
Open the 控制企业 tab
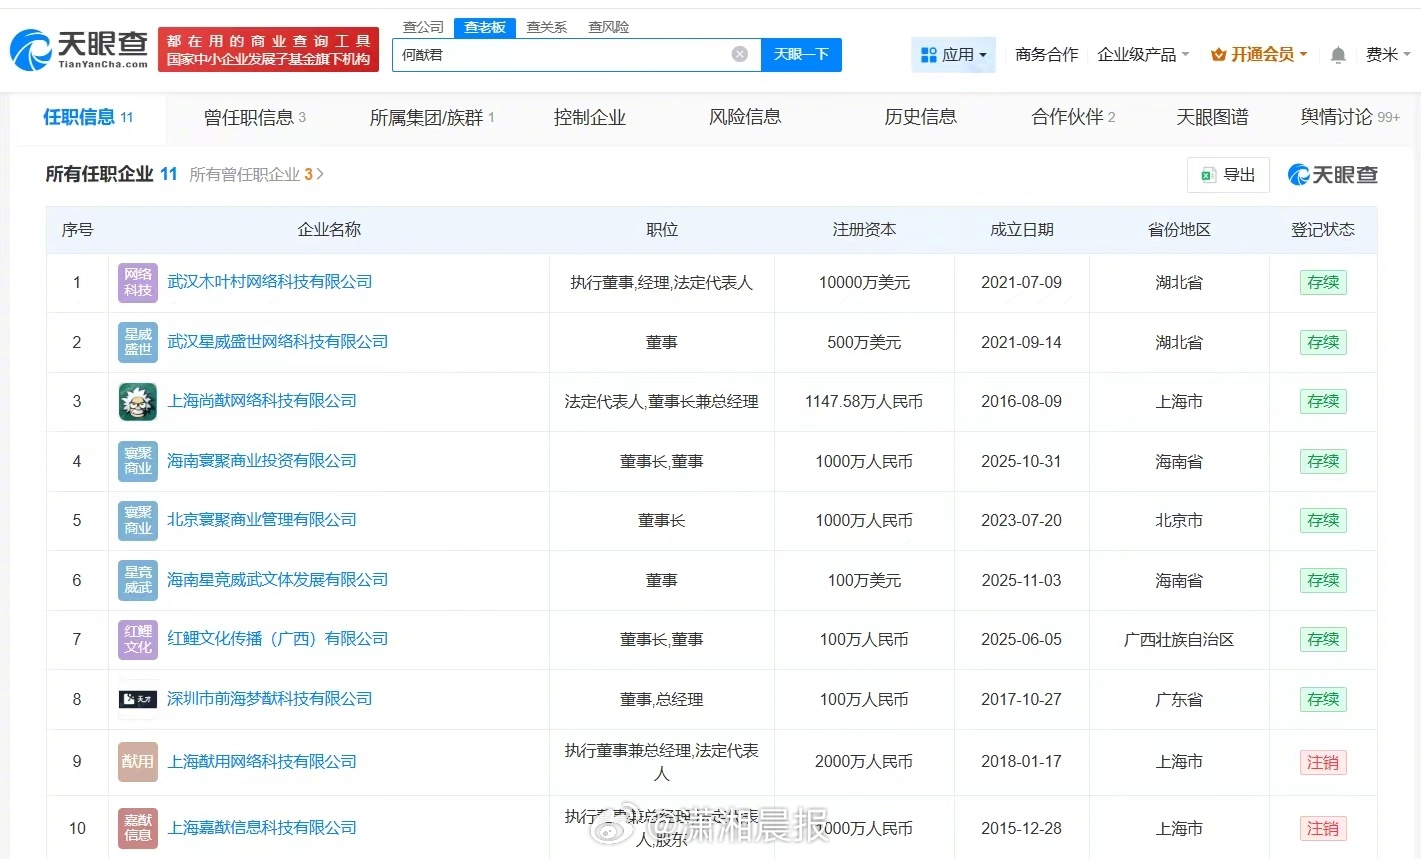tap(590, 118)
